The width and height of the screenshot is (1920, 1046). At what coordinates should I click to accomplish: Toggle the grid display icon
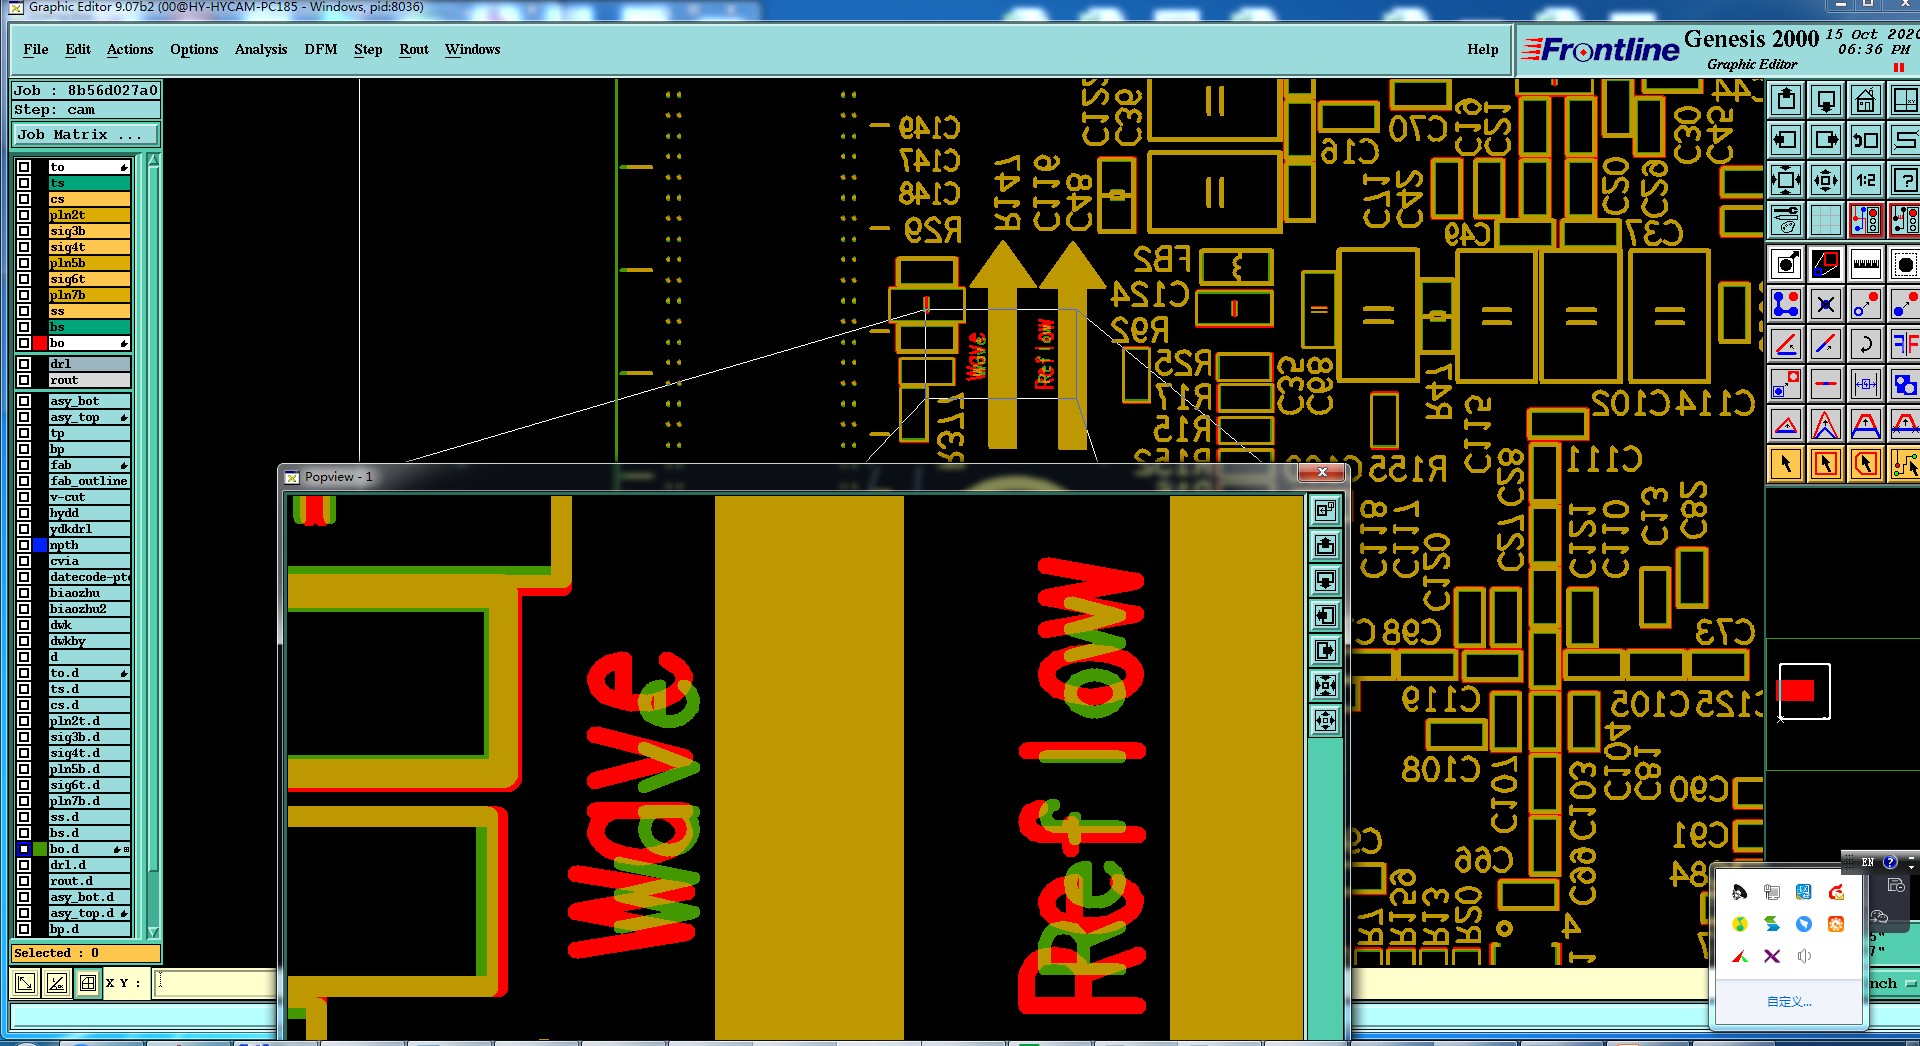tap(1826, 219)
